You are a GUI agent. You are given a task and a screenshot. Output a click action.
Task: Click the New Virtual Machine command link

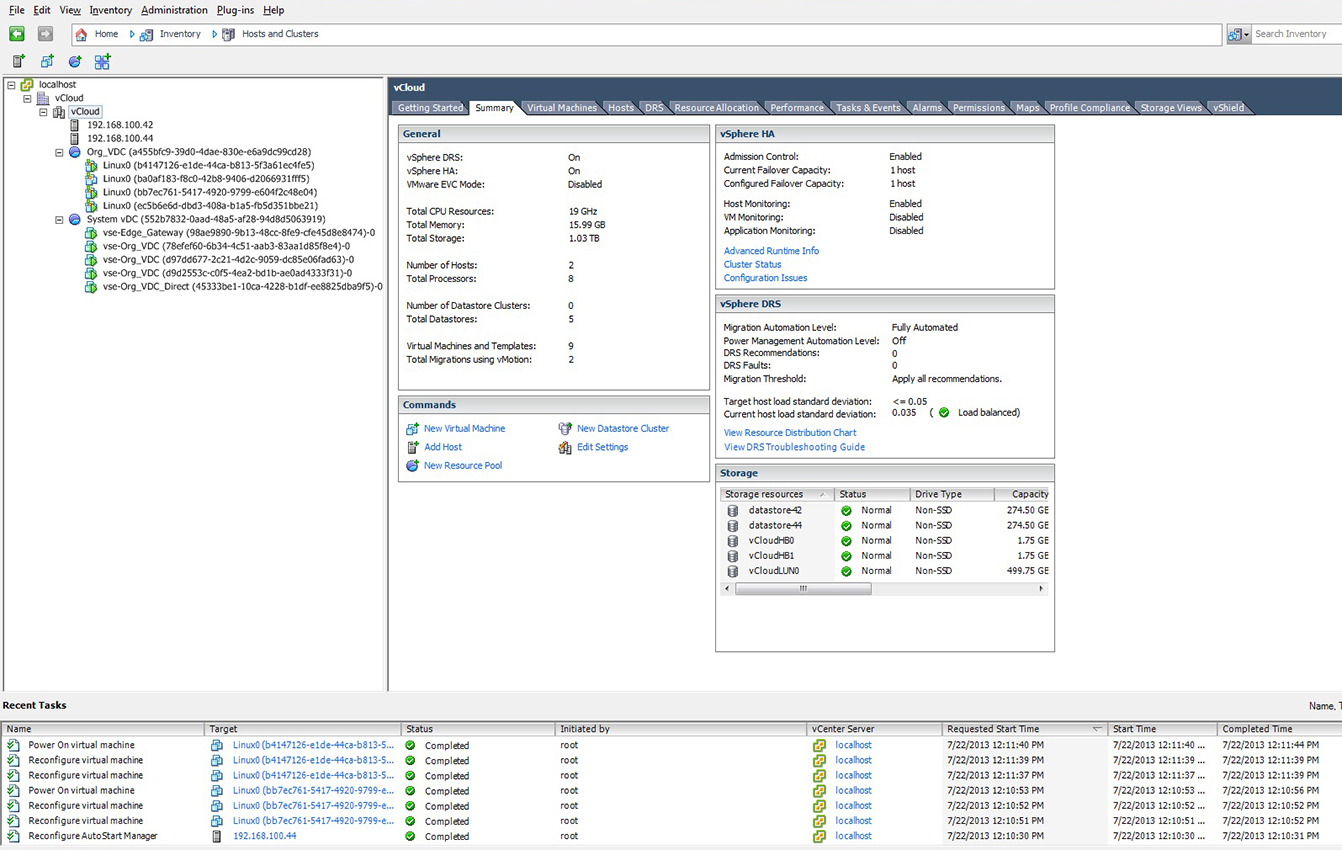[464, 428]
